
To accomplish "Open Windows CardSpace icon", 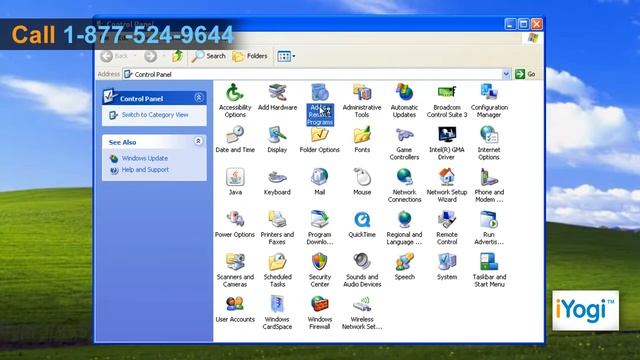I will 278,313.
